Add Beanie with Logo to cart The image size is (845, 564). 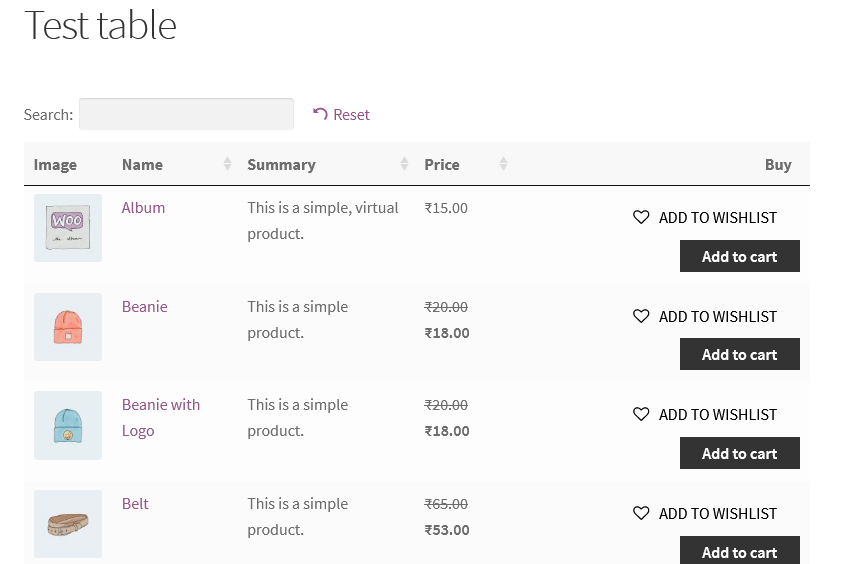click(739, 453)
